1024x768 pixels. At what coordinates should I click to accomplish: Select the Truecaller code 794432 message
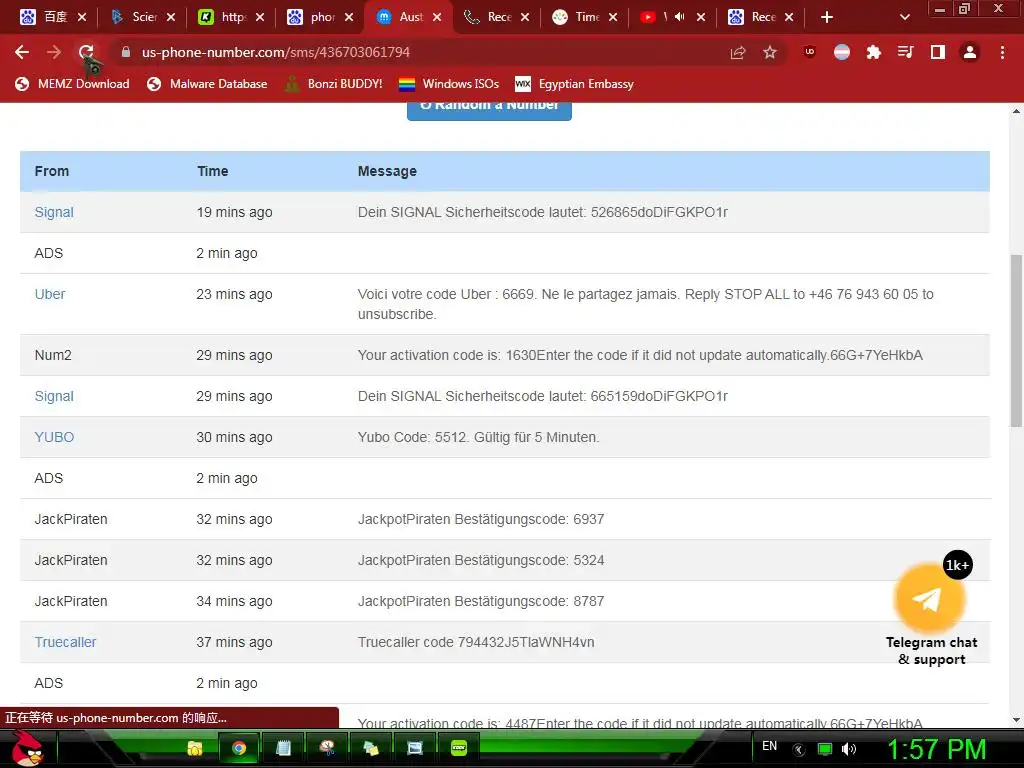(x=476, y=643)
